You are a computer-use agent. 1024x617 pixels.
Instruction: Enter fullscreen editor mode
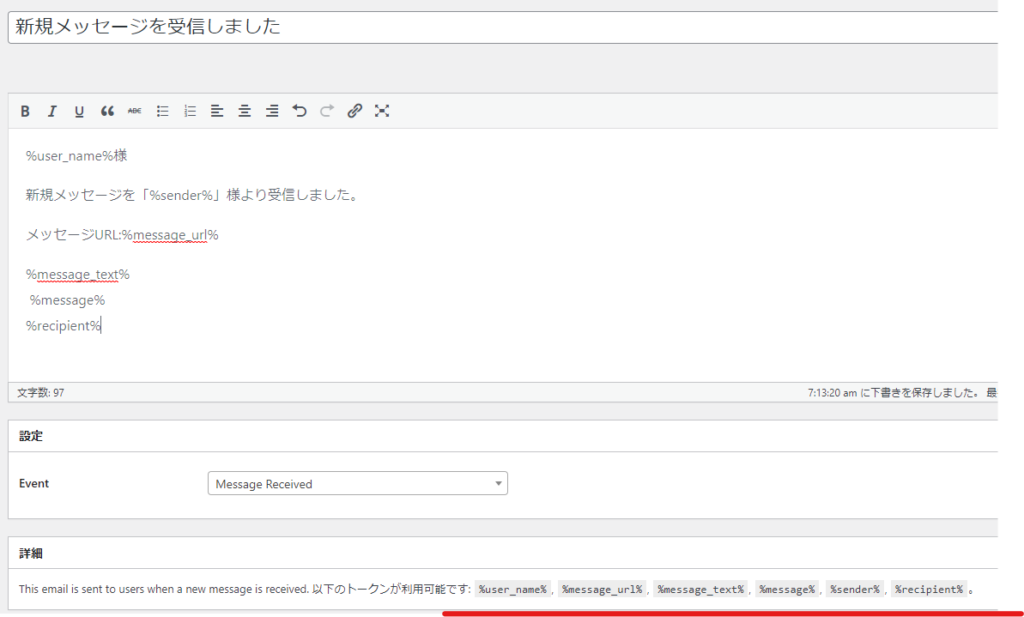381,111
